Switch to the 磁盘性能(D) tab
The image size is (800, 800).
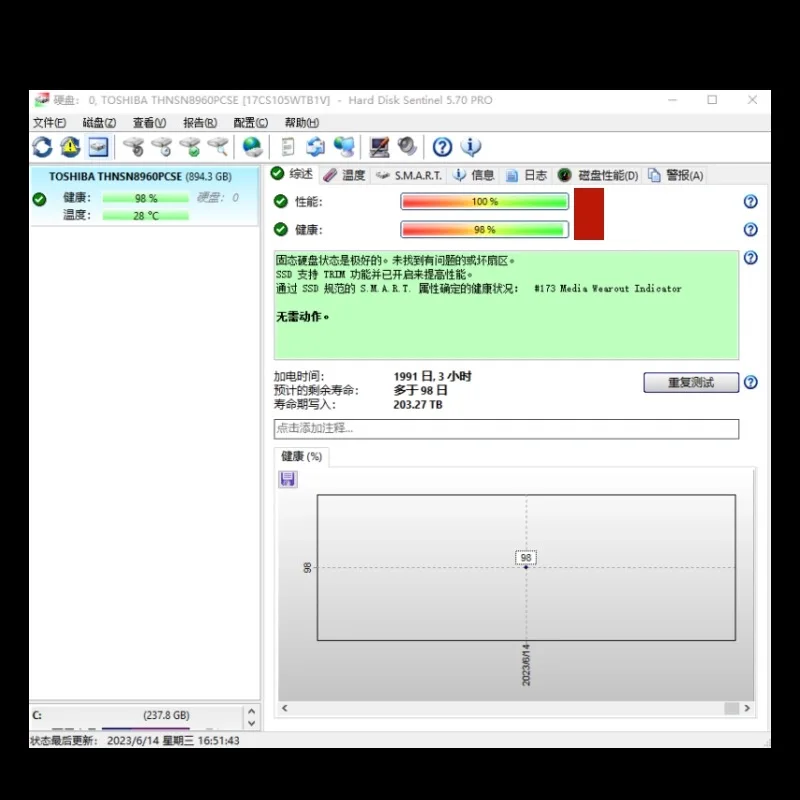(x=598, y=176)
